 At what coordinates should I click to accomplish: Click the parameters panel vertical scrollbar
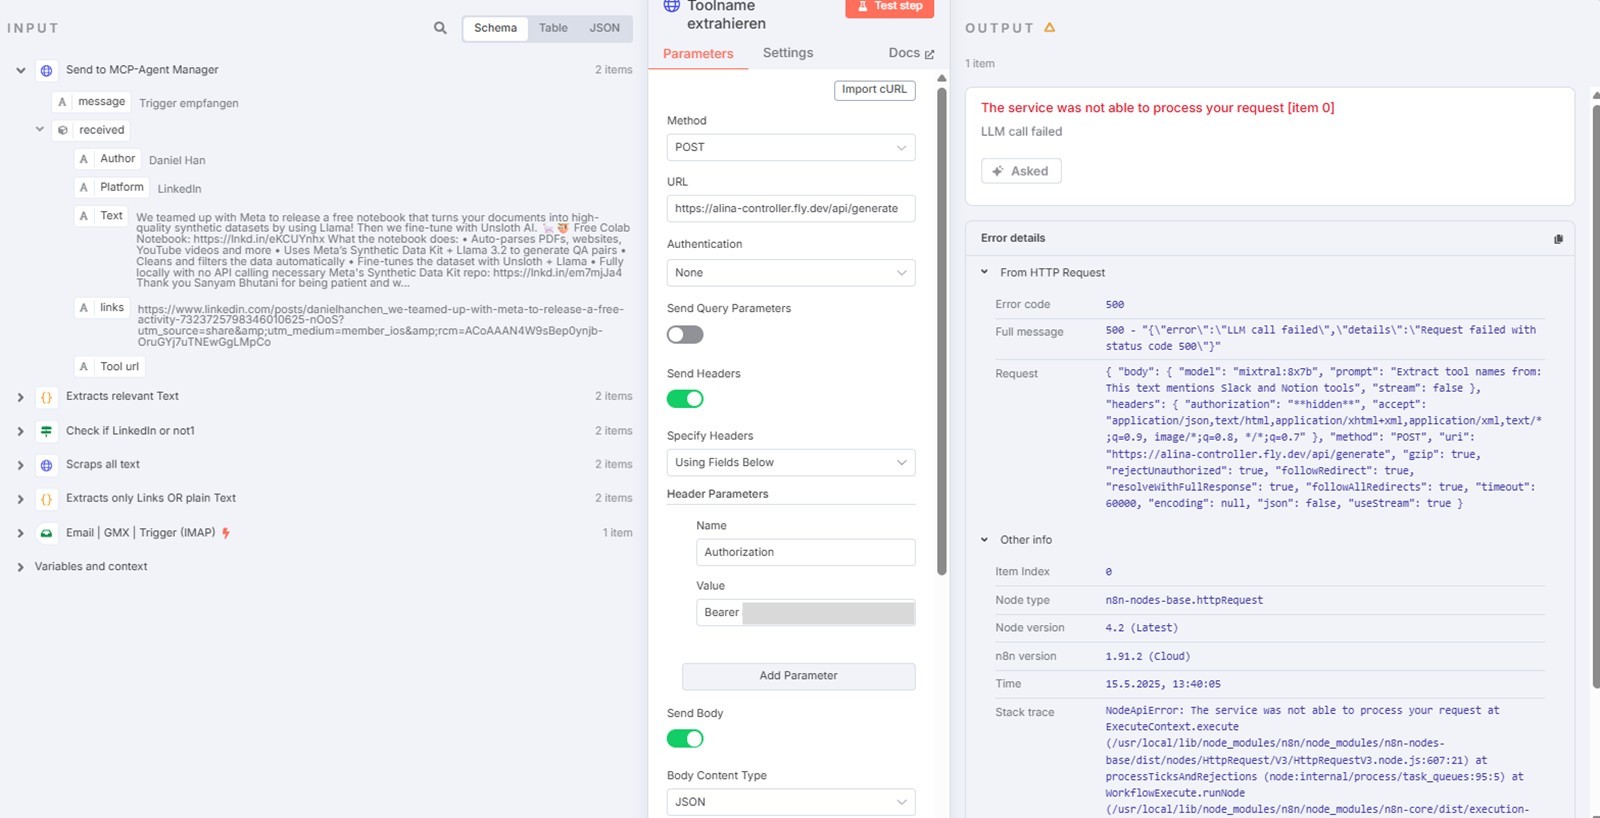(x=942, y=332)
